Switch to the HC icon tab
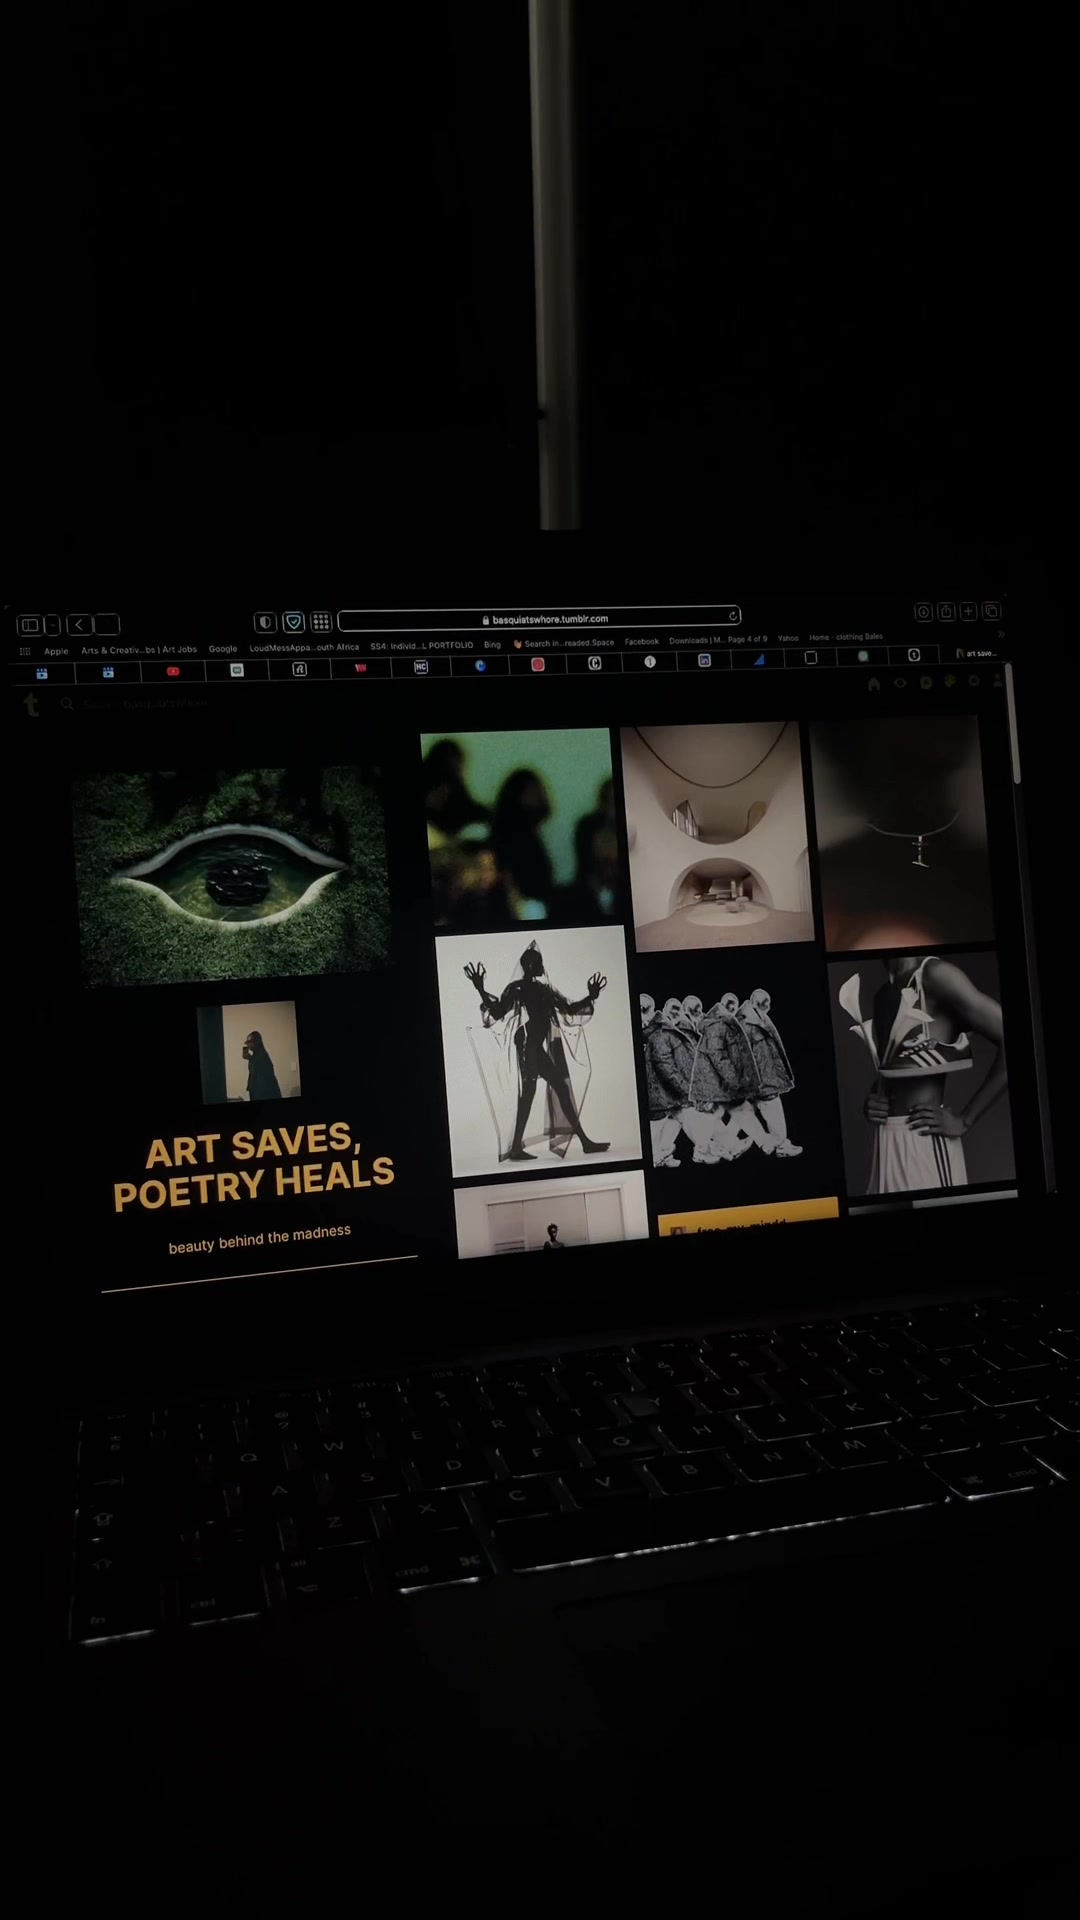 pyautogui.click(x=421, y=667)
